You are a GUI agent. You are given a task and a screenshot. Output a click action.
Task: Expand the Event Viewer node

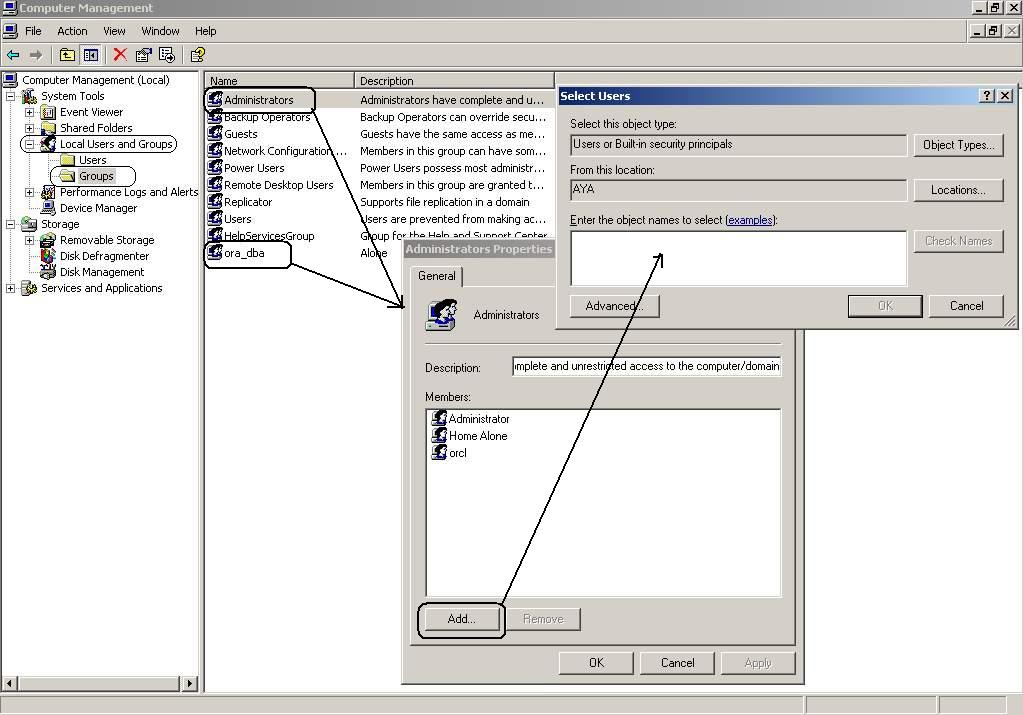30,112
